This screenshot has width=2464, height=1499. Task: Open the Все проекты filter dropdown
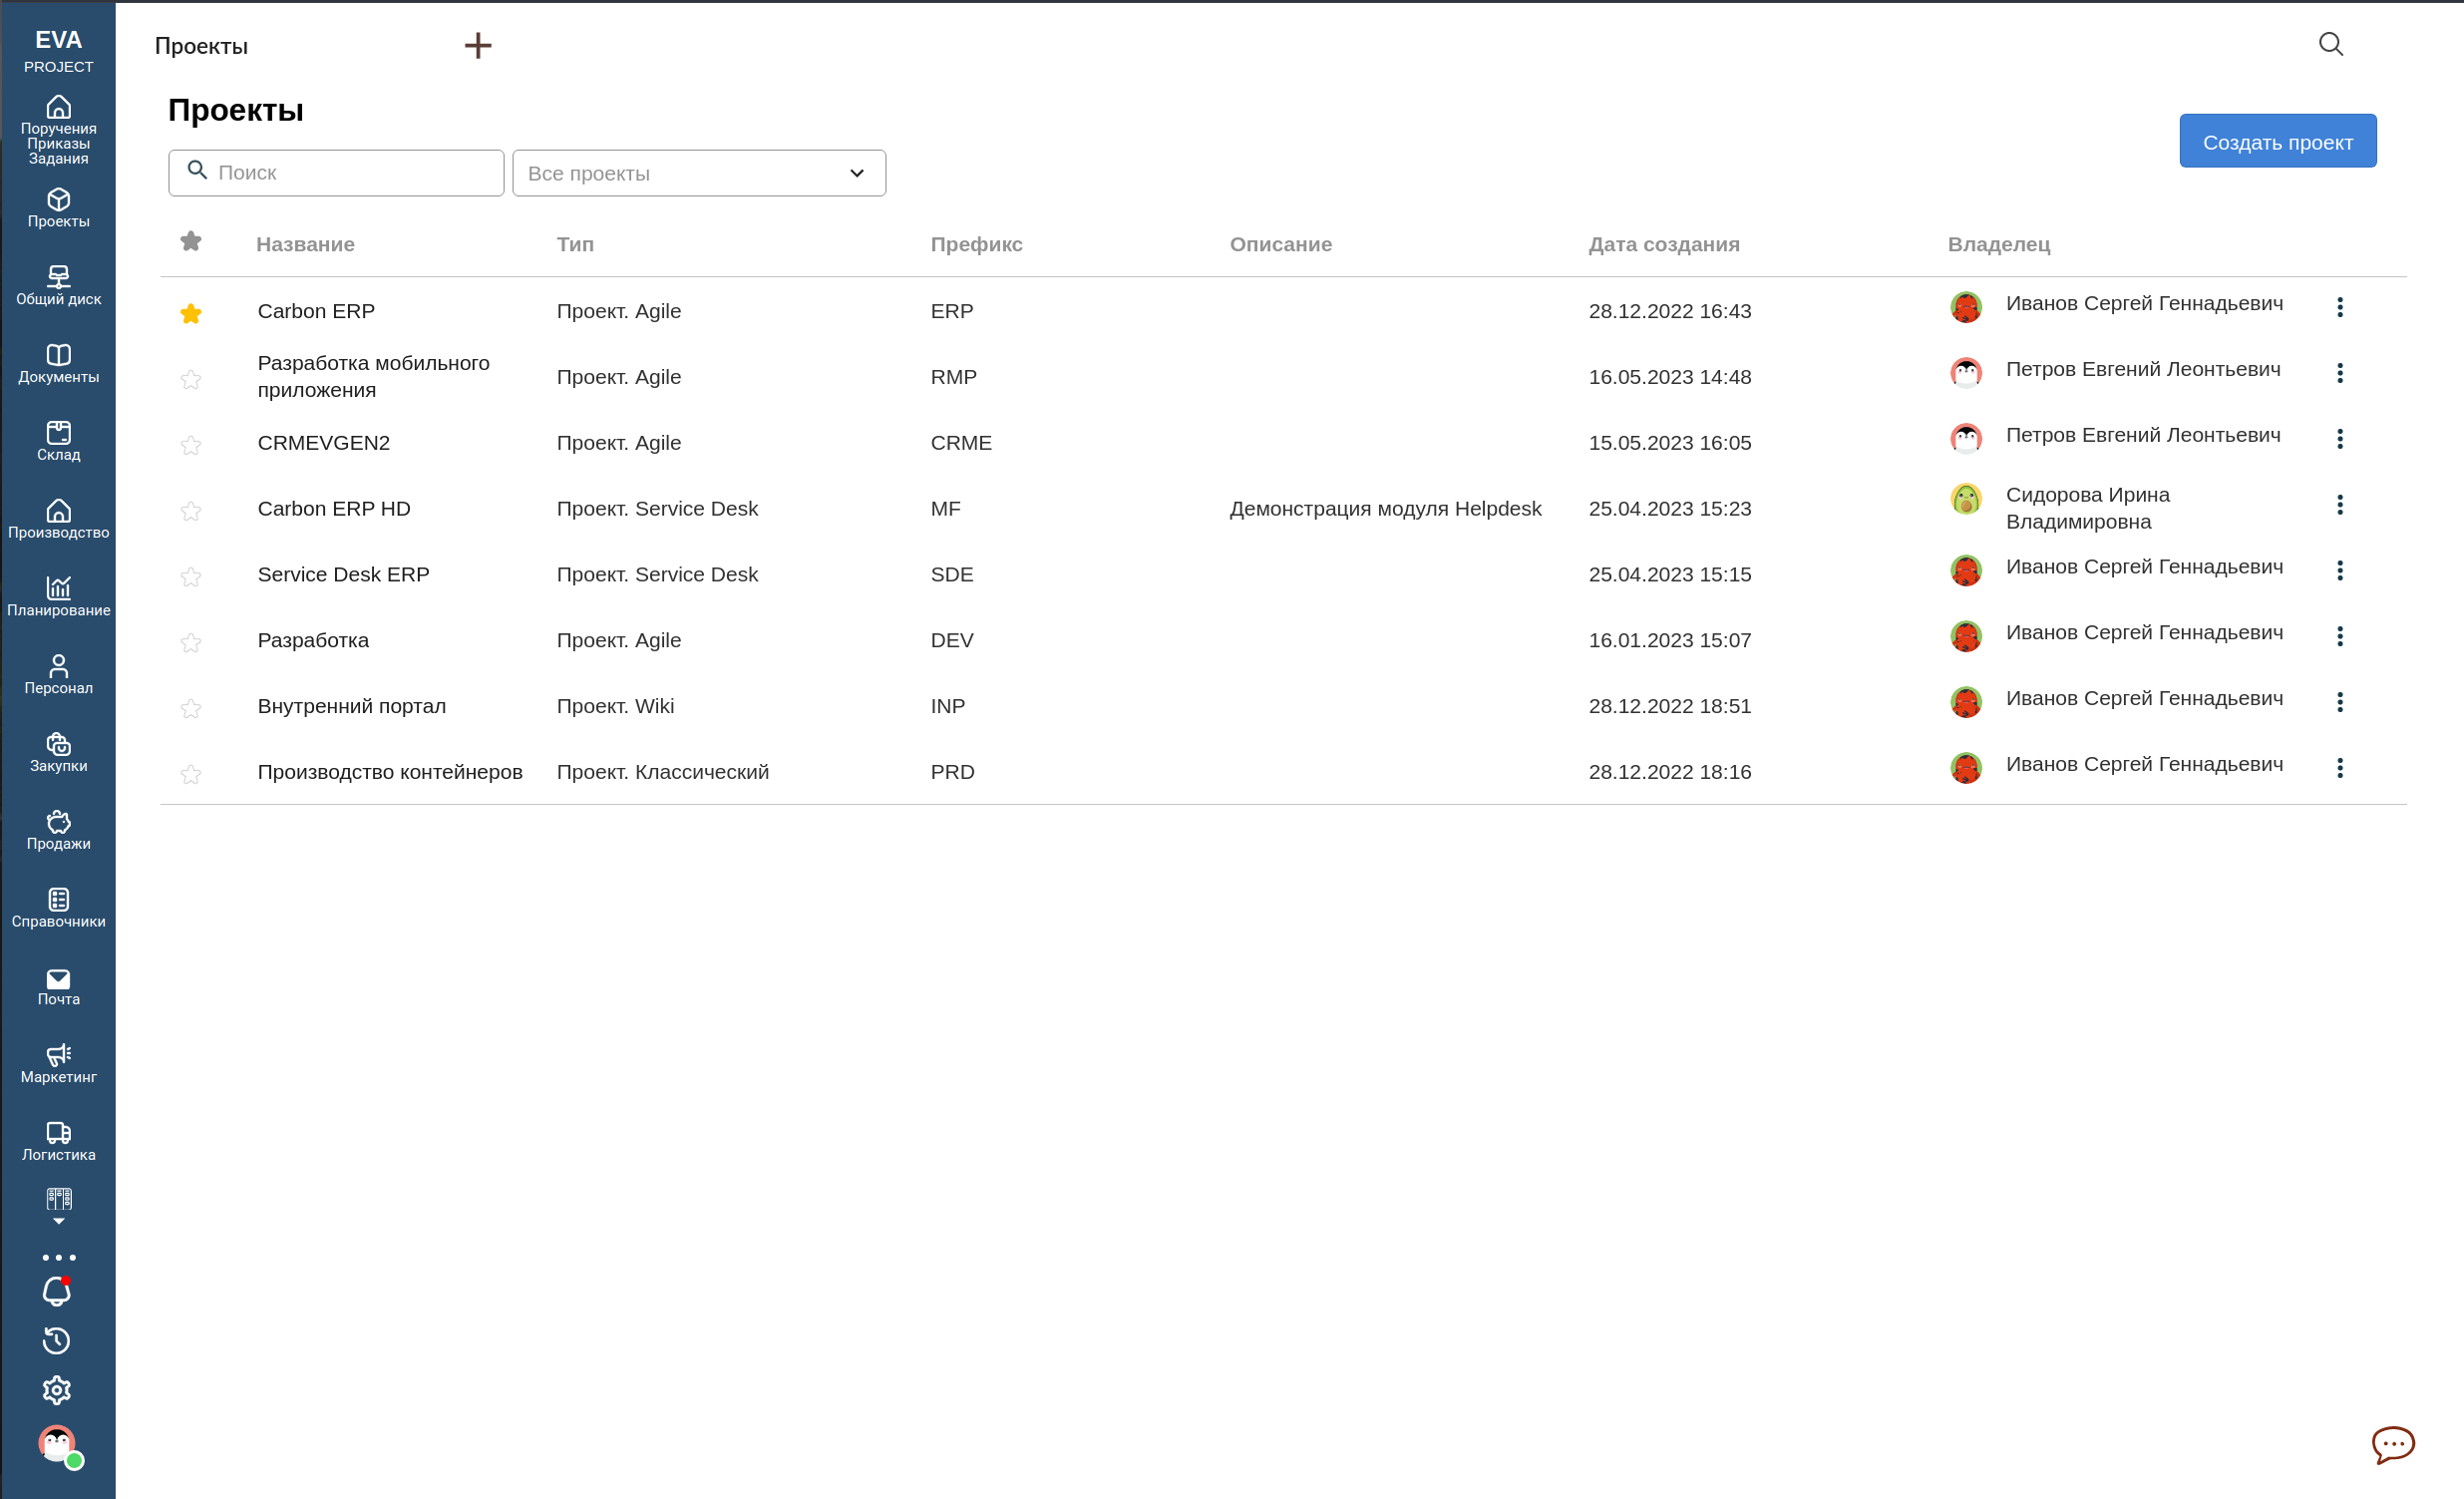698,173
